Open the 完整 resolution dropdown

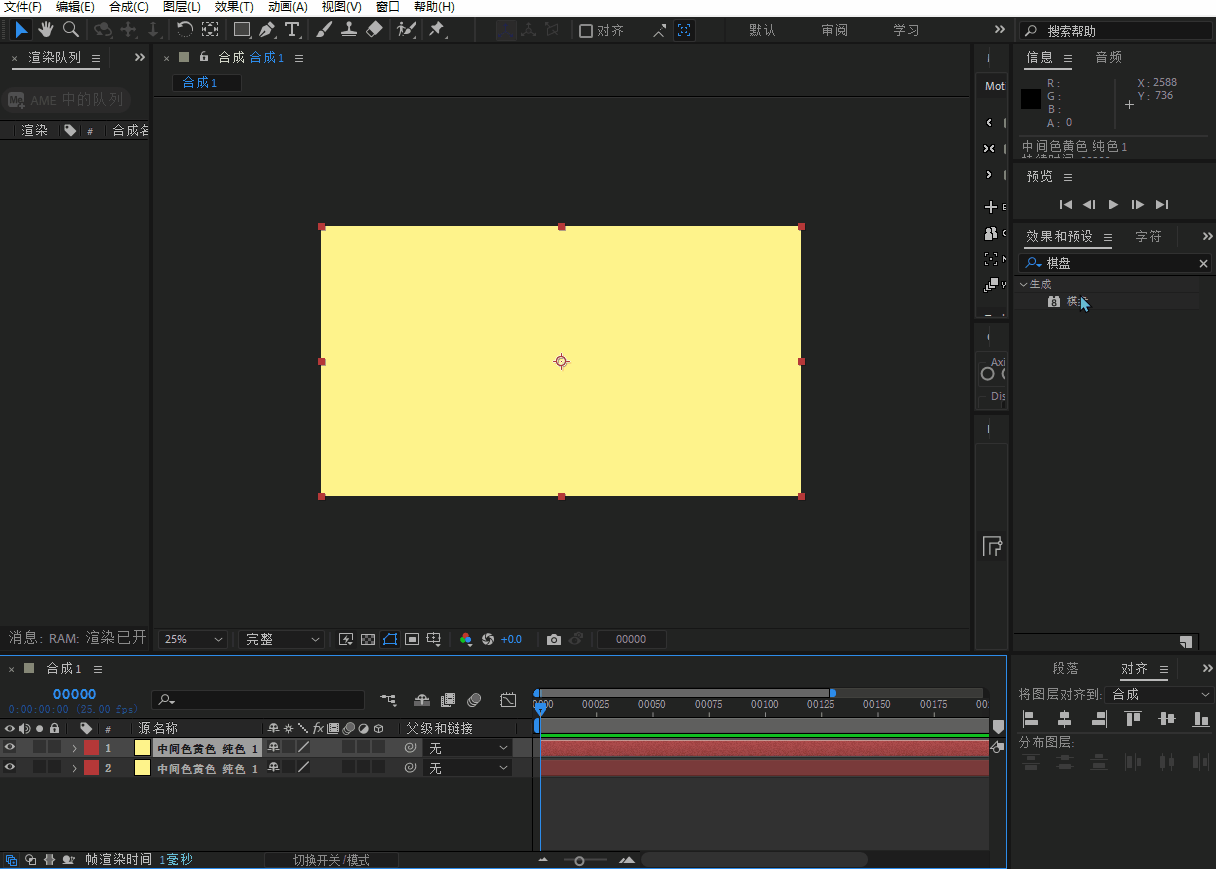(282, 639)
